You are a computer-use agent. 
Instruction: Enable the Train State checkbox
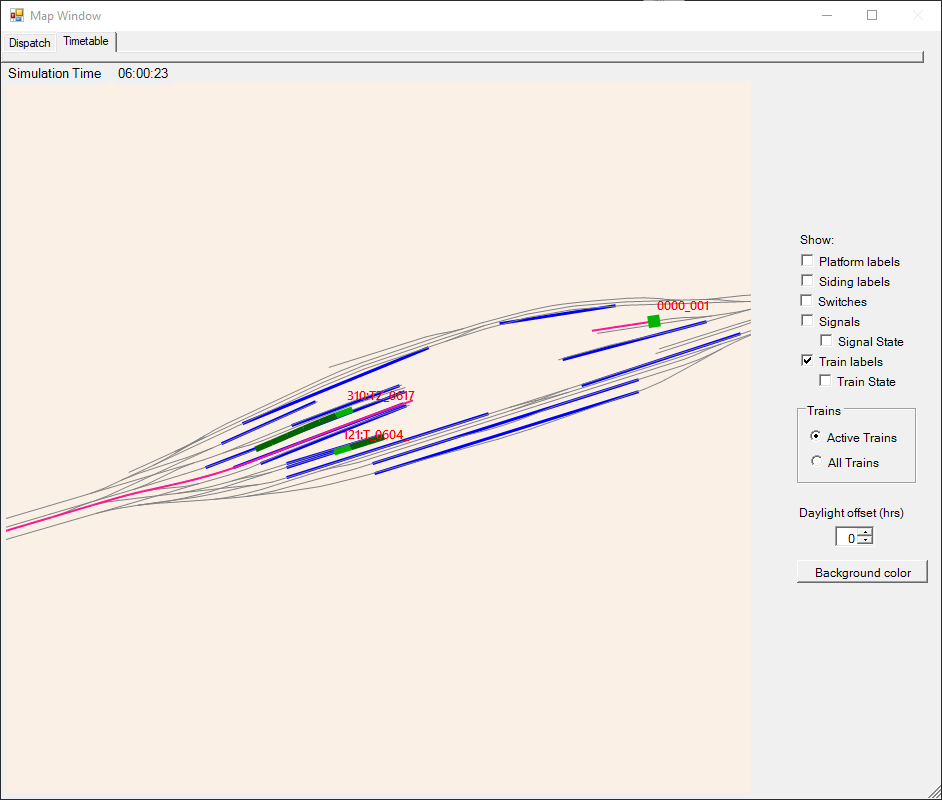[x=826, y=381]
